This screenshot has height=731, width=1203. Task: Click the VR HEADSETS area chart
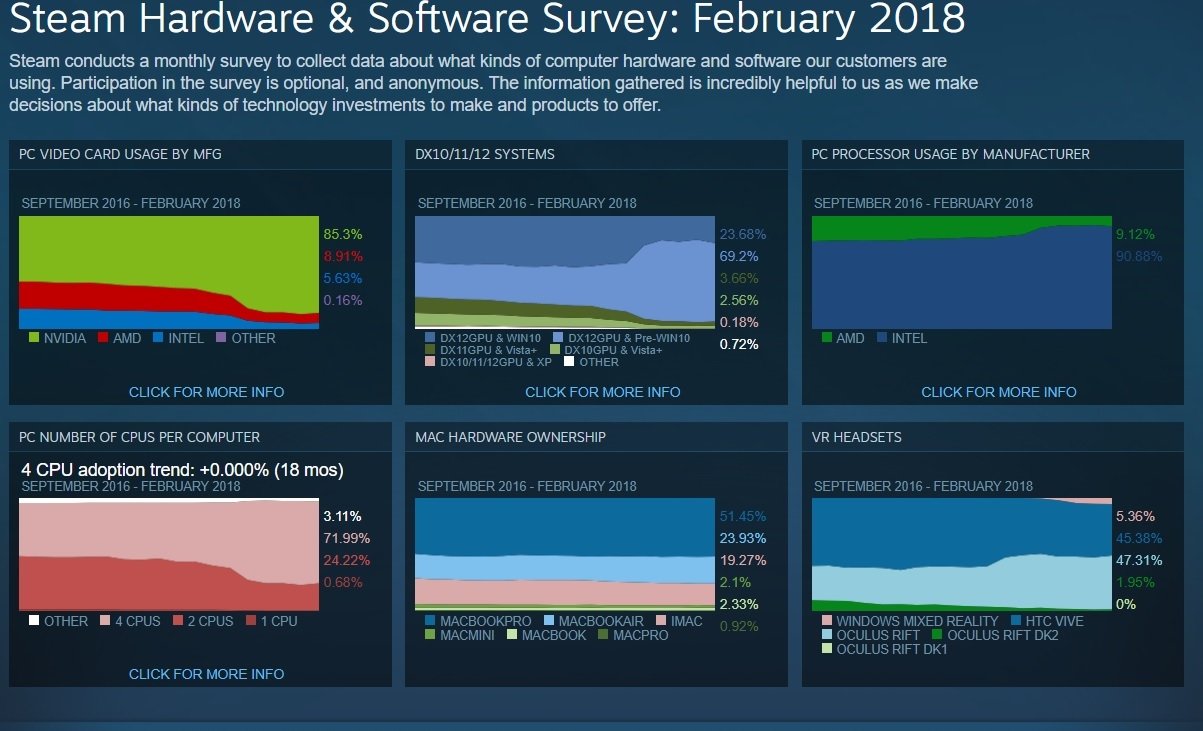tap(961, 554)
